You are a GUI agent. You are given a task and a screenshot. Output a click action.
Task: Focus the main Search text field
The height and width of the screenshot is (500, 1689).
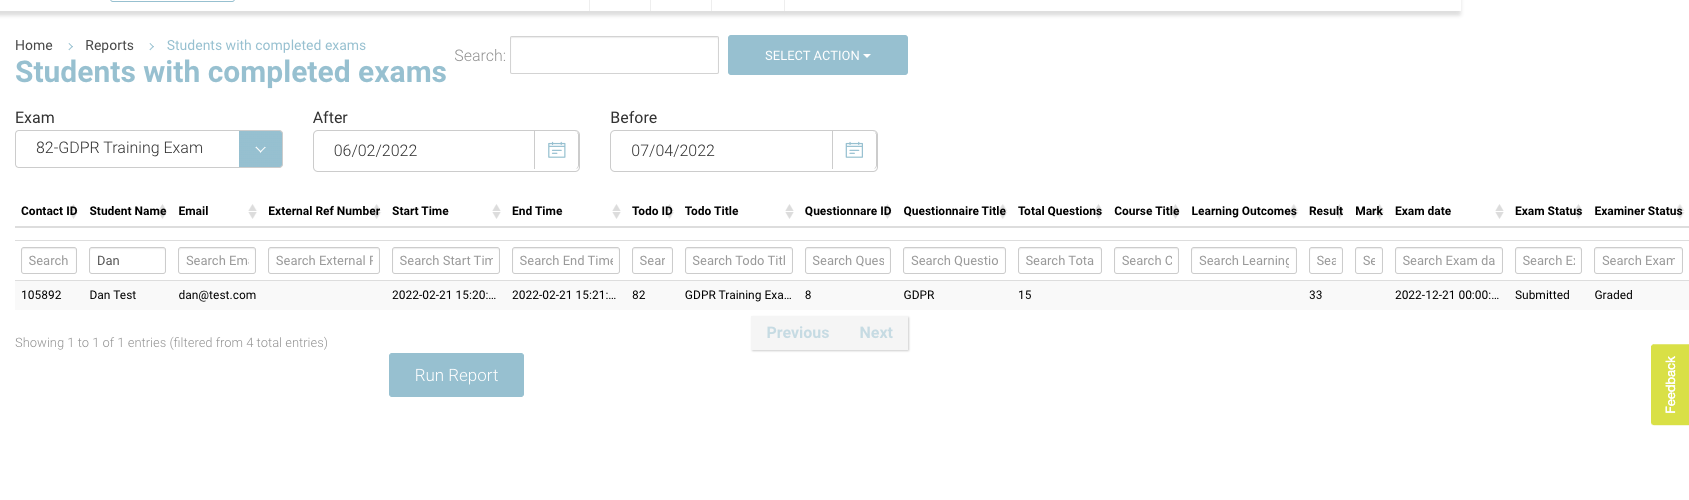(614, 55)
